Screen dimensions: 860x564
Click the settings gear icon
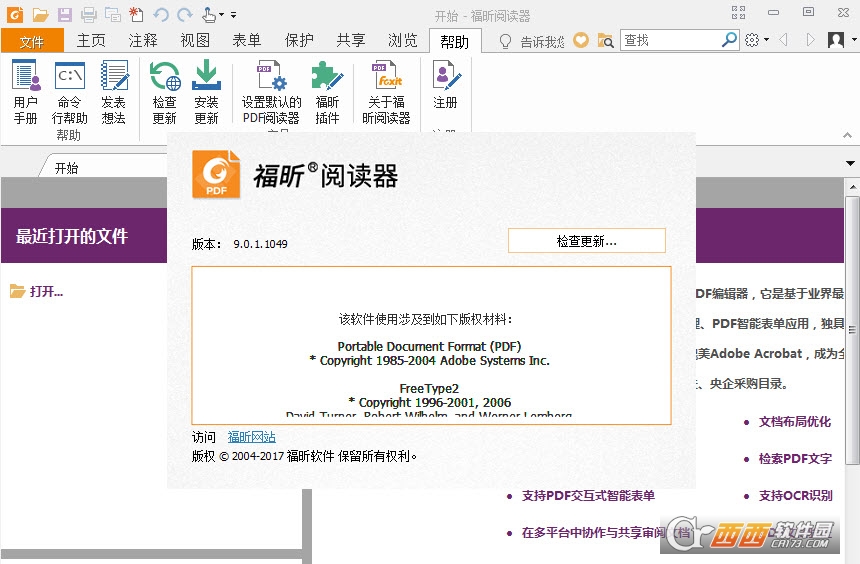(x=752, y=40)
